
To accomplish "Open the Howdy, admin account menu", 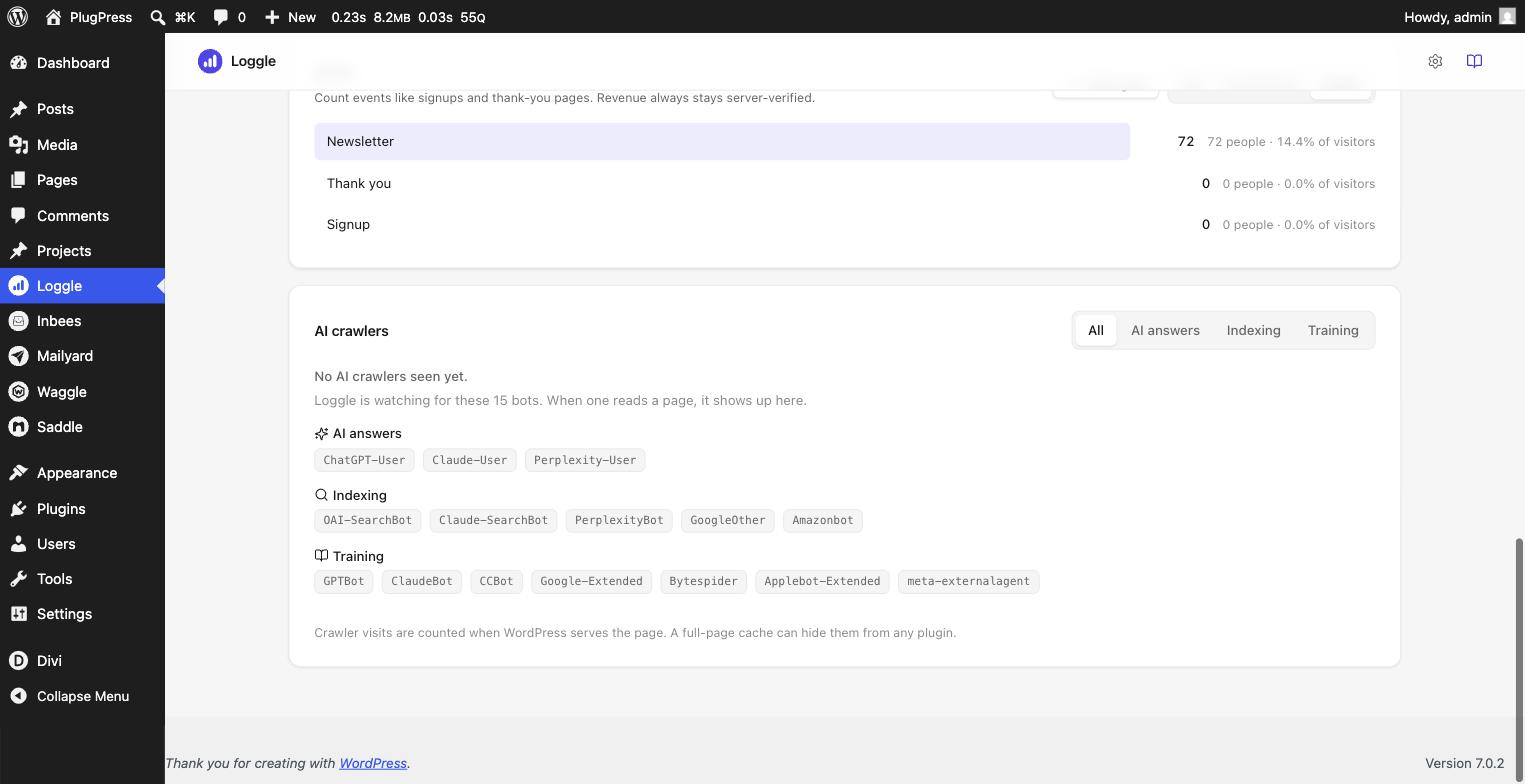I will [1460, 17].
